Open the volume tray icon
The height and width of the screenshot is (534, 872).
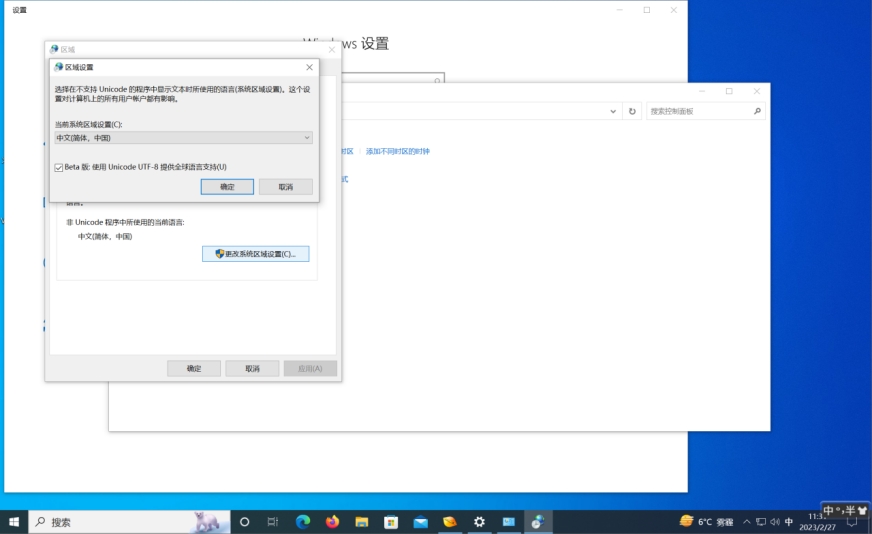(775, 522)
